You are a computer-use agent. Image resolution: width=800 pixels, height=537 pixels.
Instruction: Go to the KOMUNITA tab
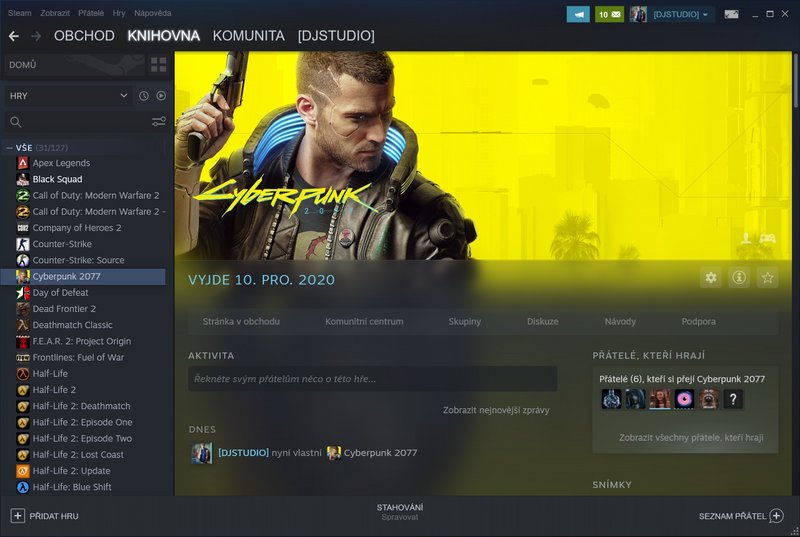click(249, 36)
